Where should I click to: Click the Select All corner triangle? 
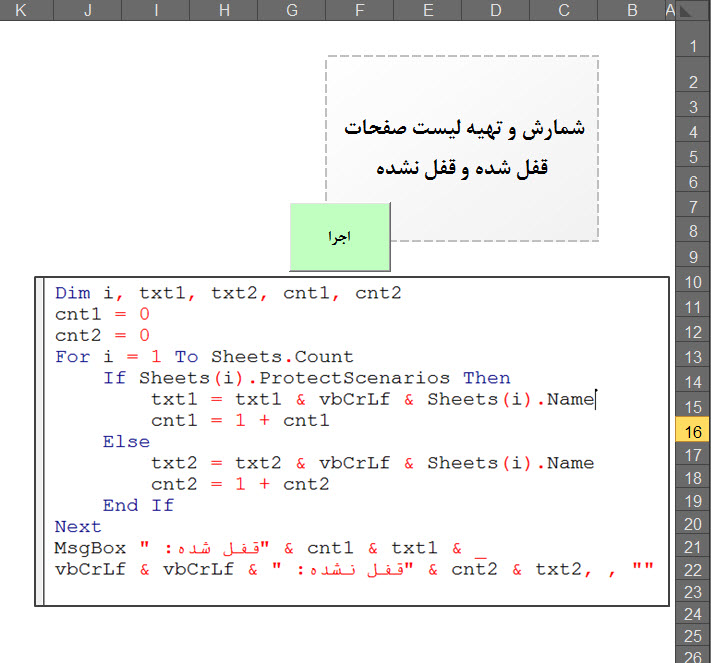coord(692,10)
